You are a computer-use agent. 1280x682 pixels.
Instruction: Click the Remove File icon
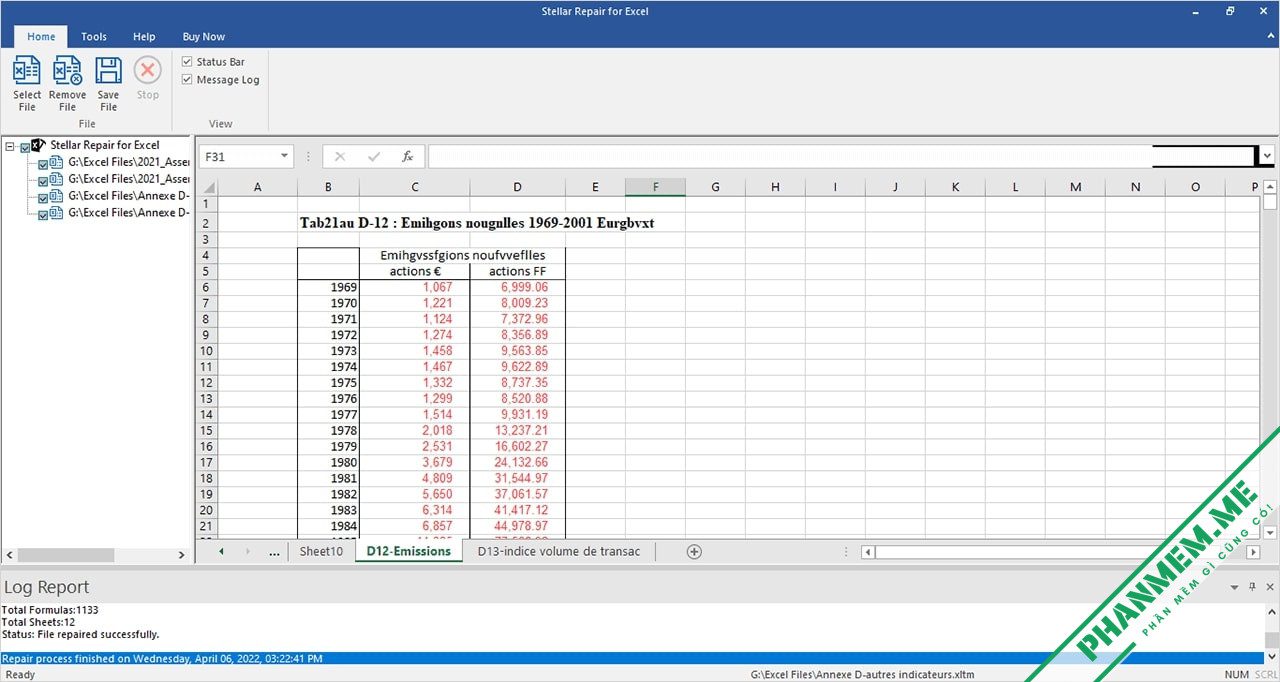click(67, 71)
